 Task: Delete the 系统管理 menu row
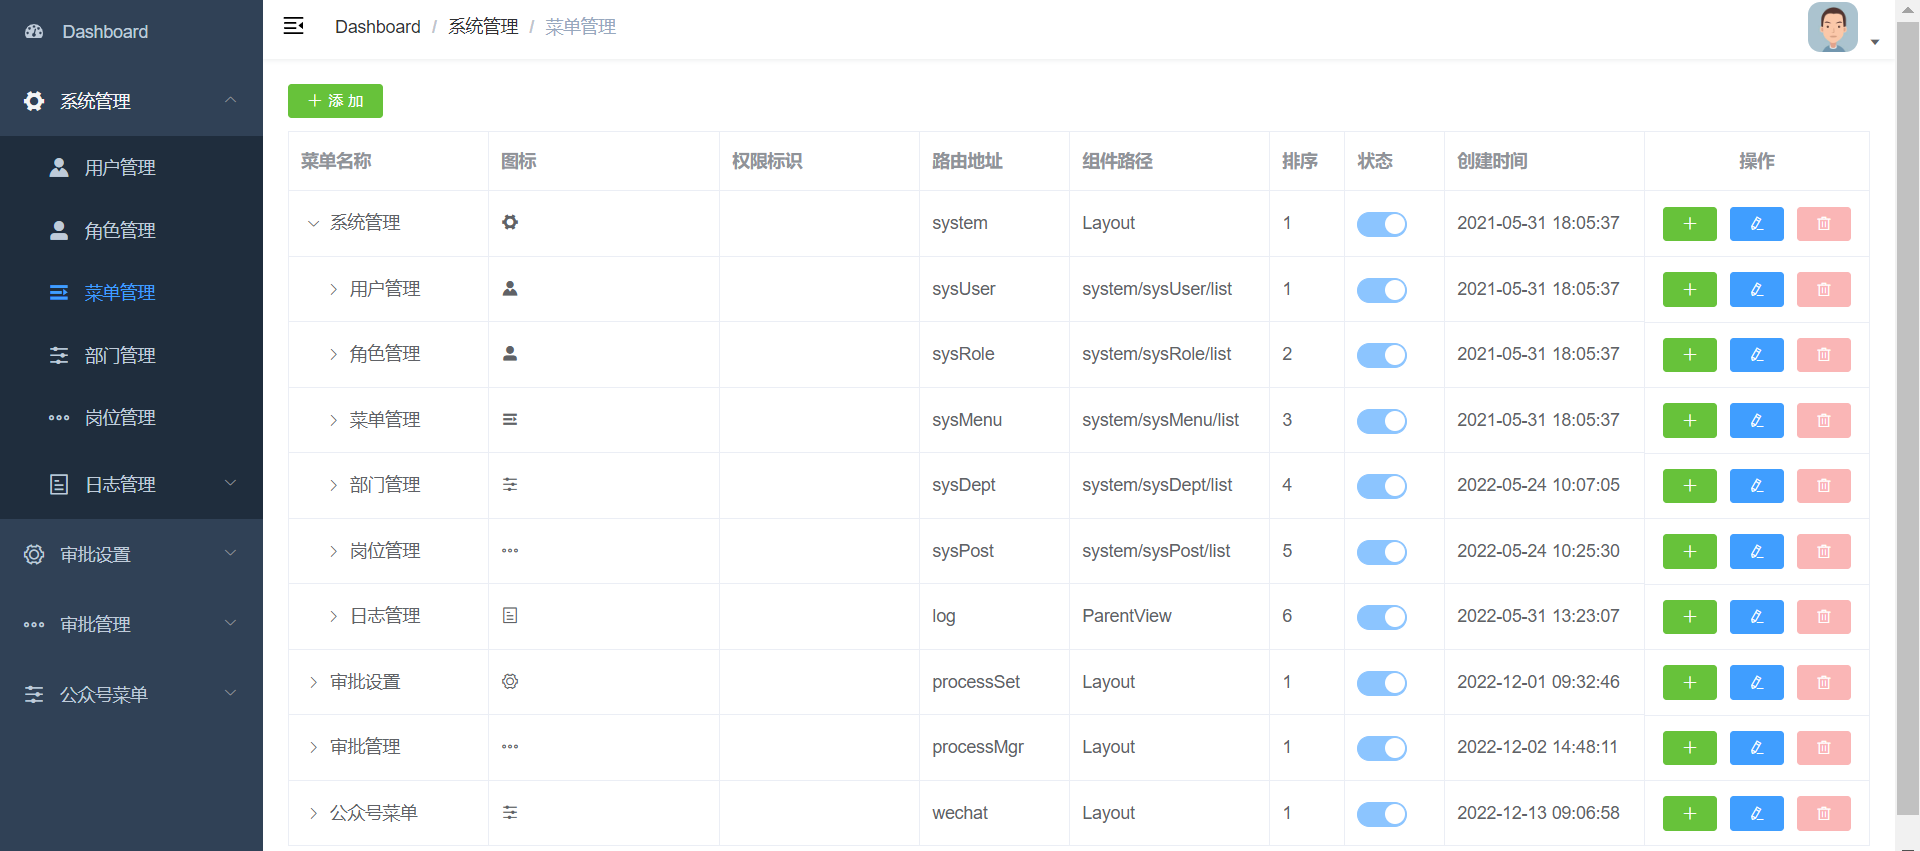coord(1824,224)
